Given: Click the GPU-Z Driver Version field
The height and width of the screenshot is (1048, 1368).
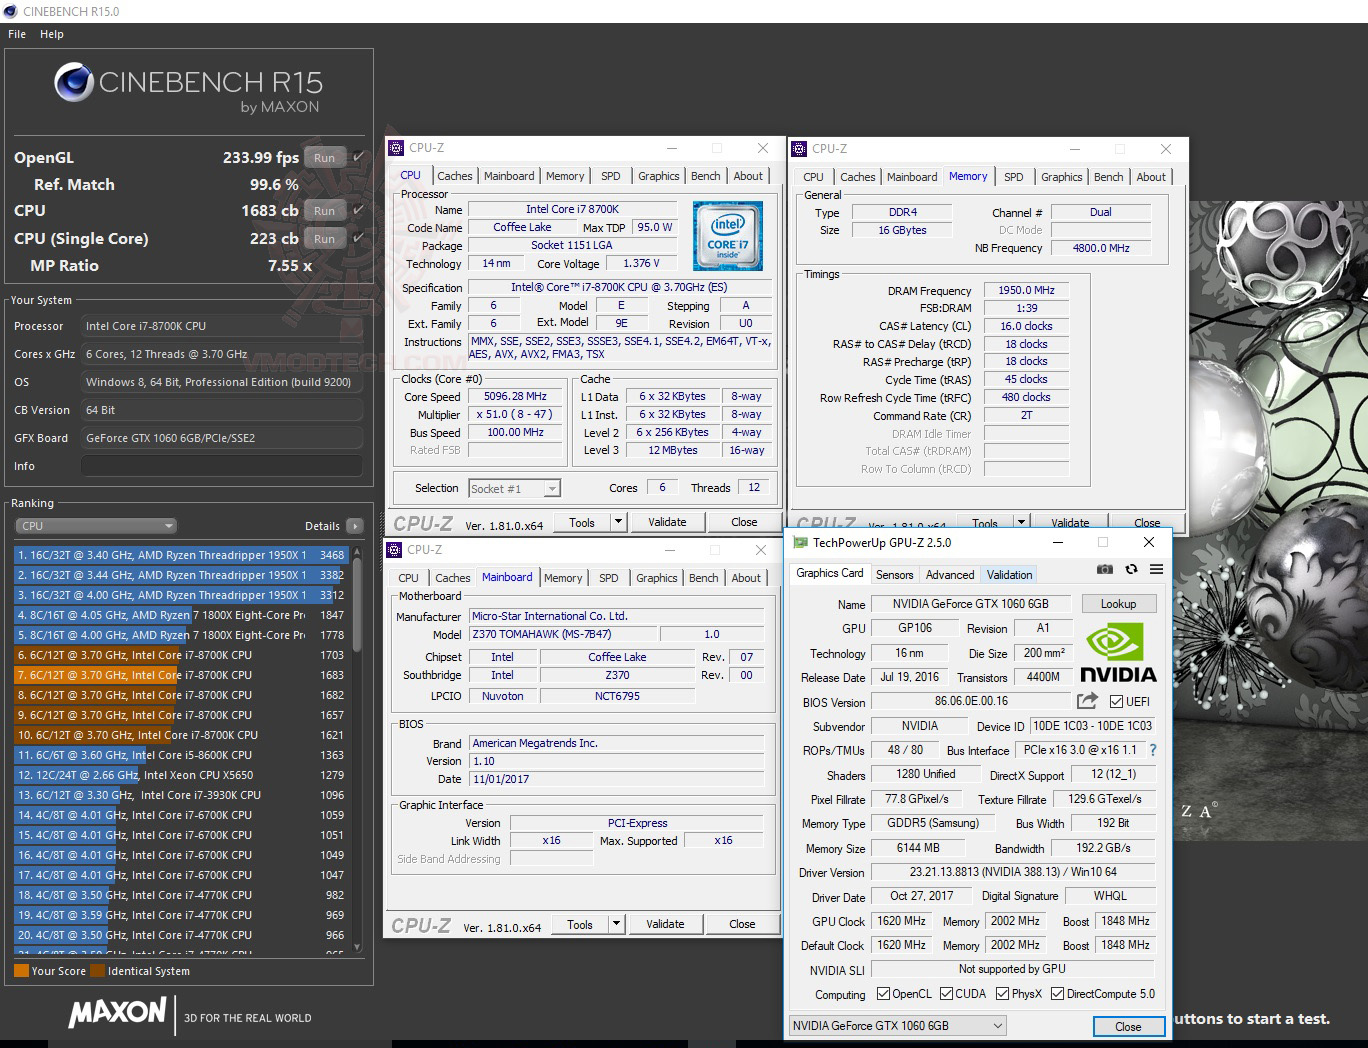Looking at the screenshot, I should click(x=1012, y=872).
